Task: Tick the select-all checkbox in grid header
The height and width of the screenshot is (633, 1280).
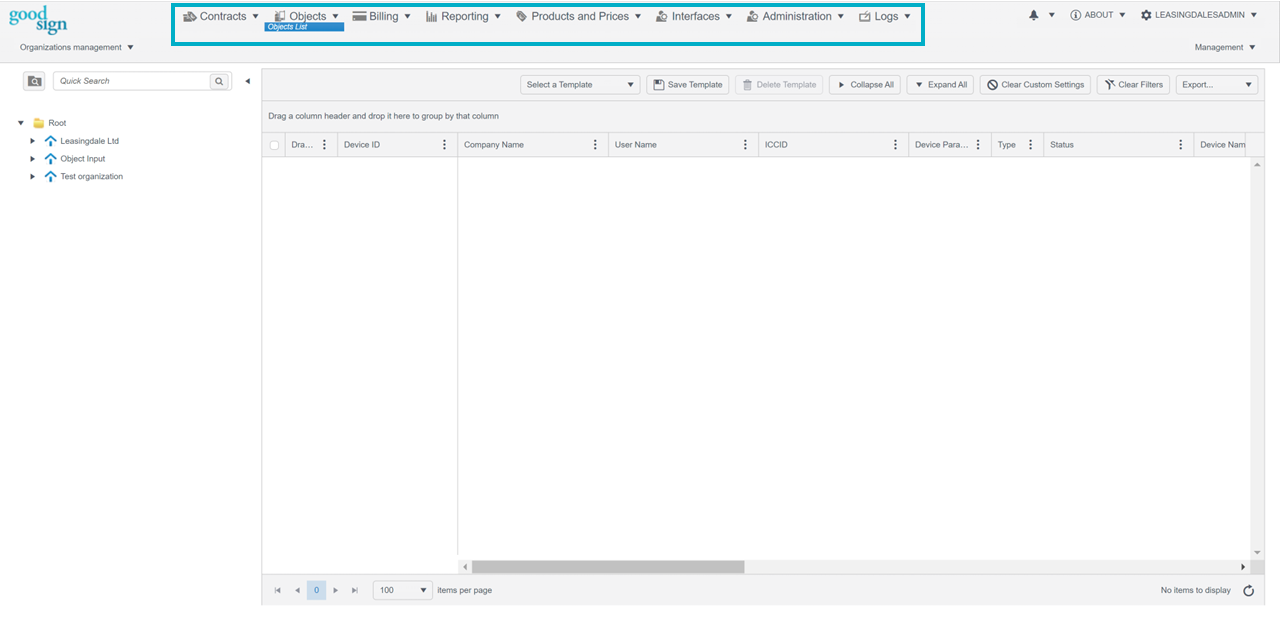Action: (275, 145)
